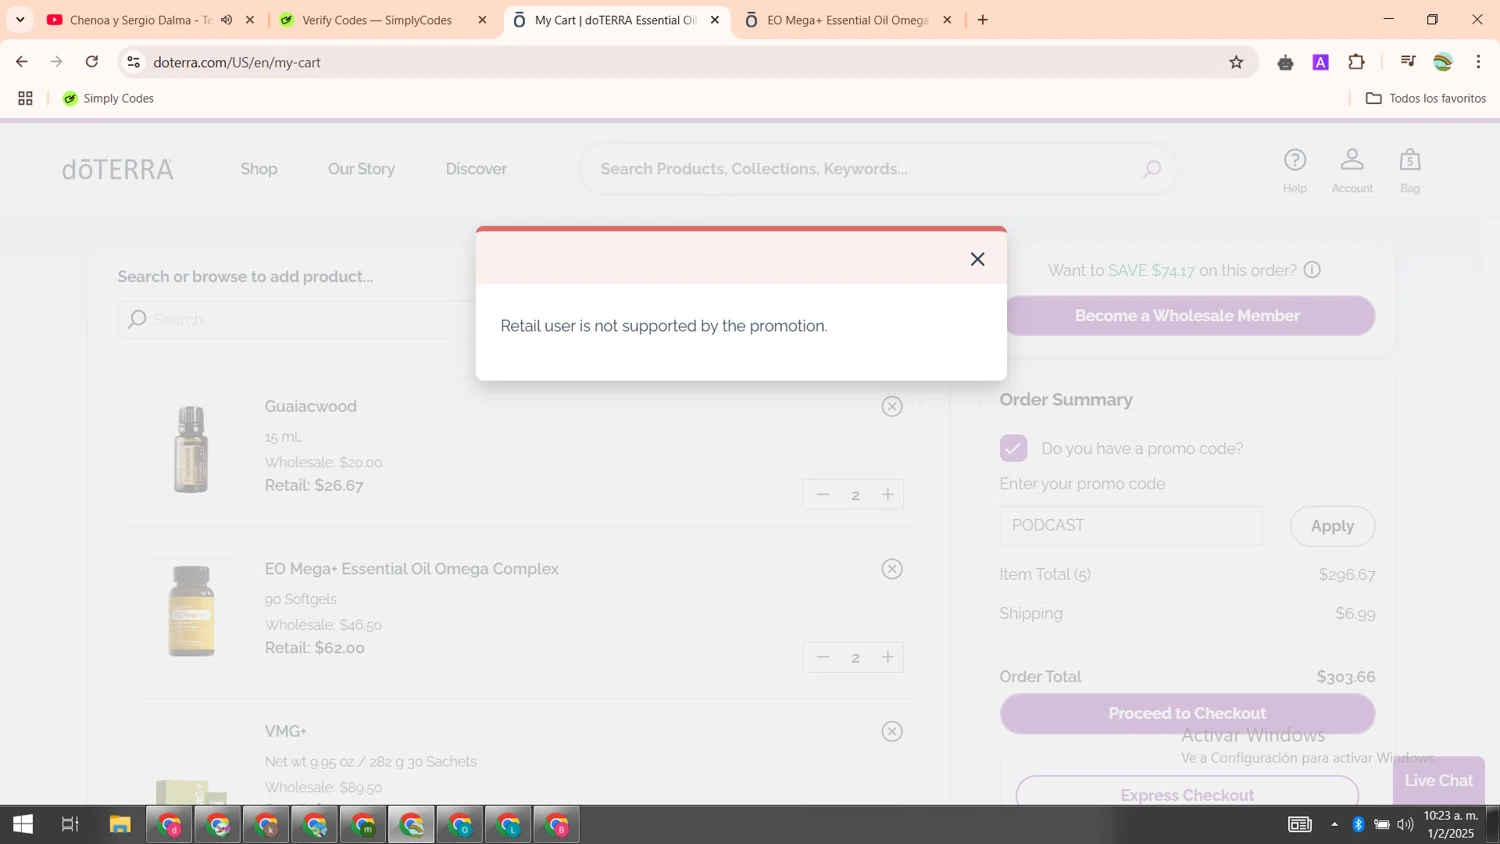Apply the promo code

point(1332,526)
